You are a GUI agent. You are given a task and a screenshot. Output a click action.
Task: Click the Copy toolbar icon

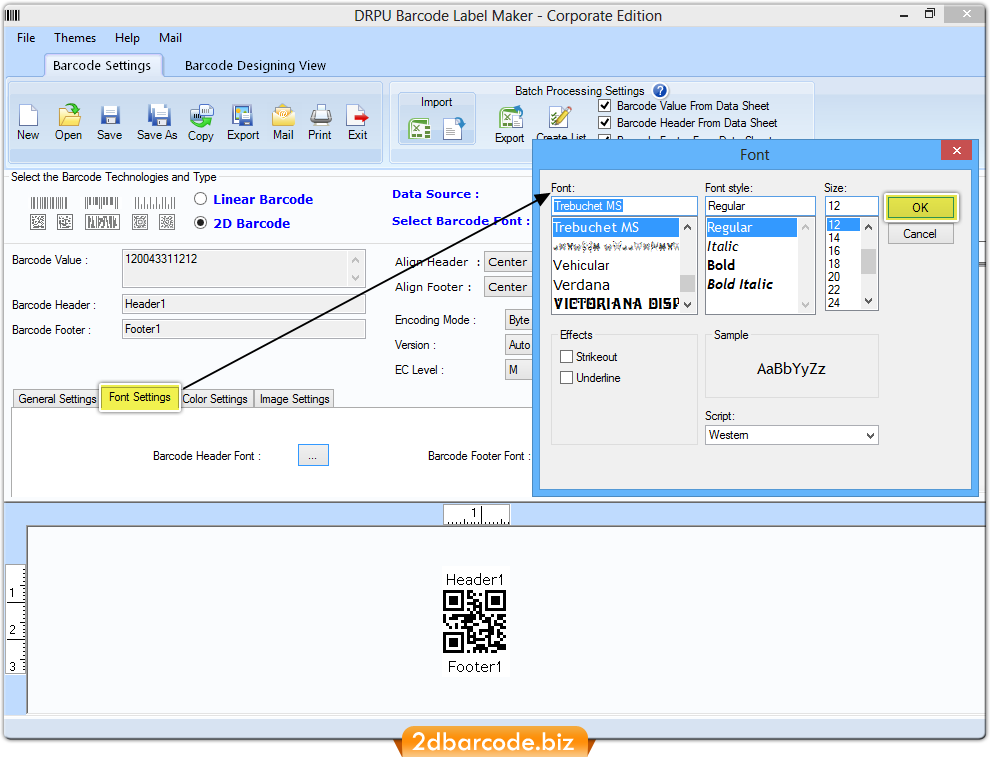click(201, 122)
